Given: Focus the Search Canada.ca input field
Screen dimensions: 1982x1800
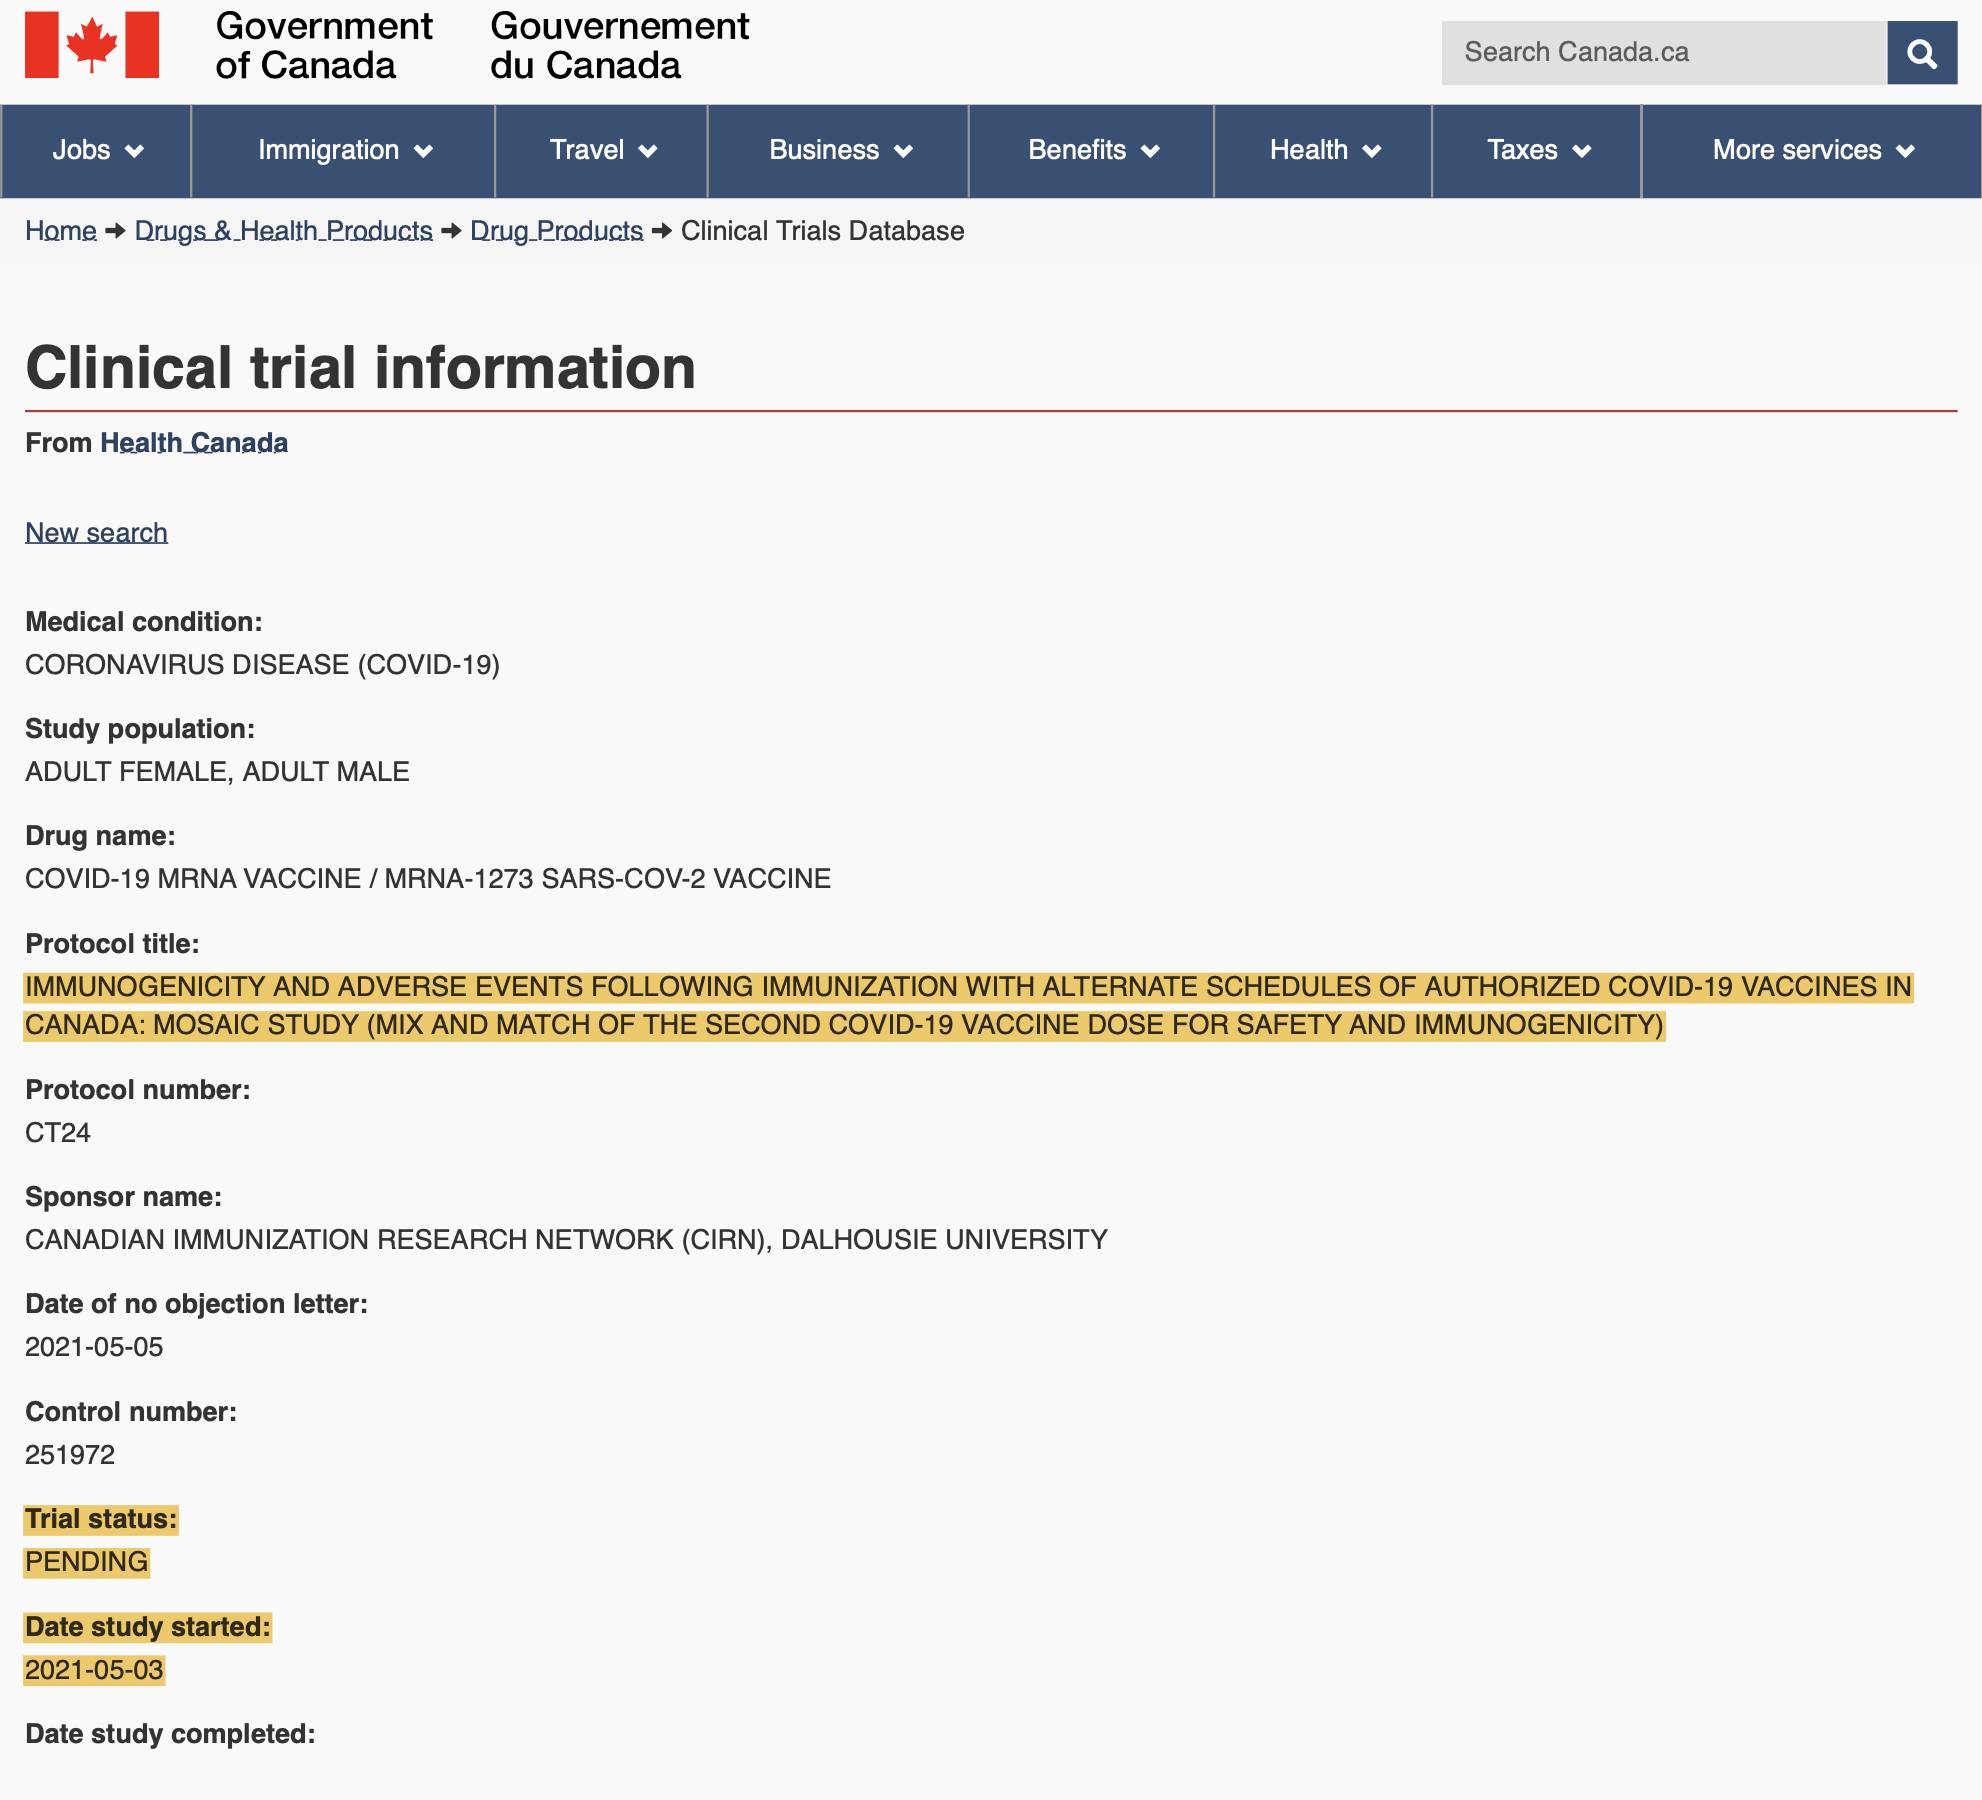Looking at the screenshot, I should click(1664, 52).
